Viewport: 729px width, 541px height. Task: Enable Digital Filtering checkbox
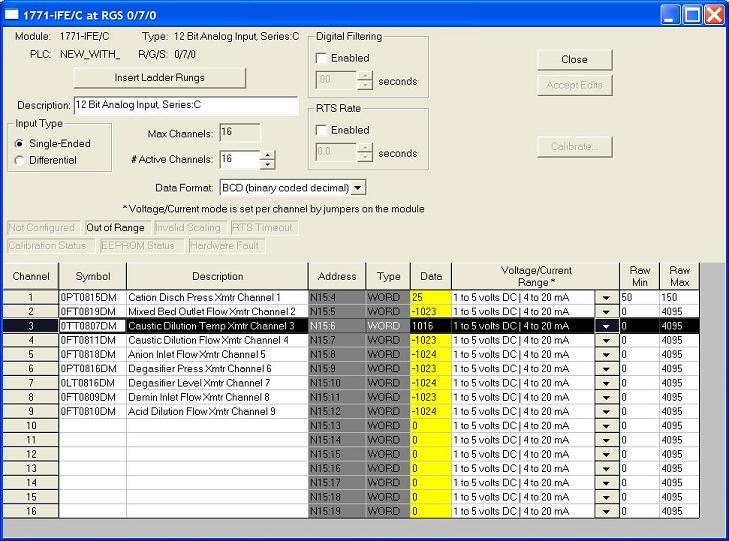(x=321, y=58)
